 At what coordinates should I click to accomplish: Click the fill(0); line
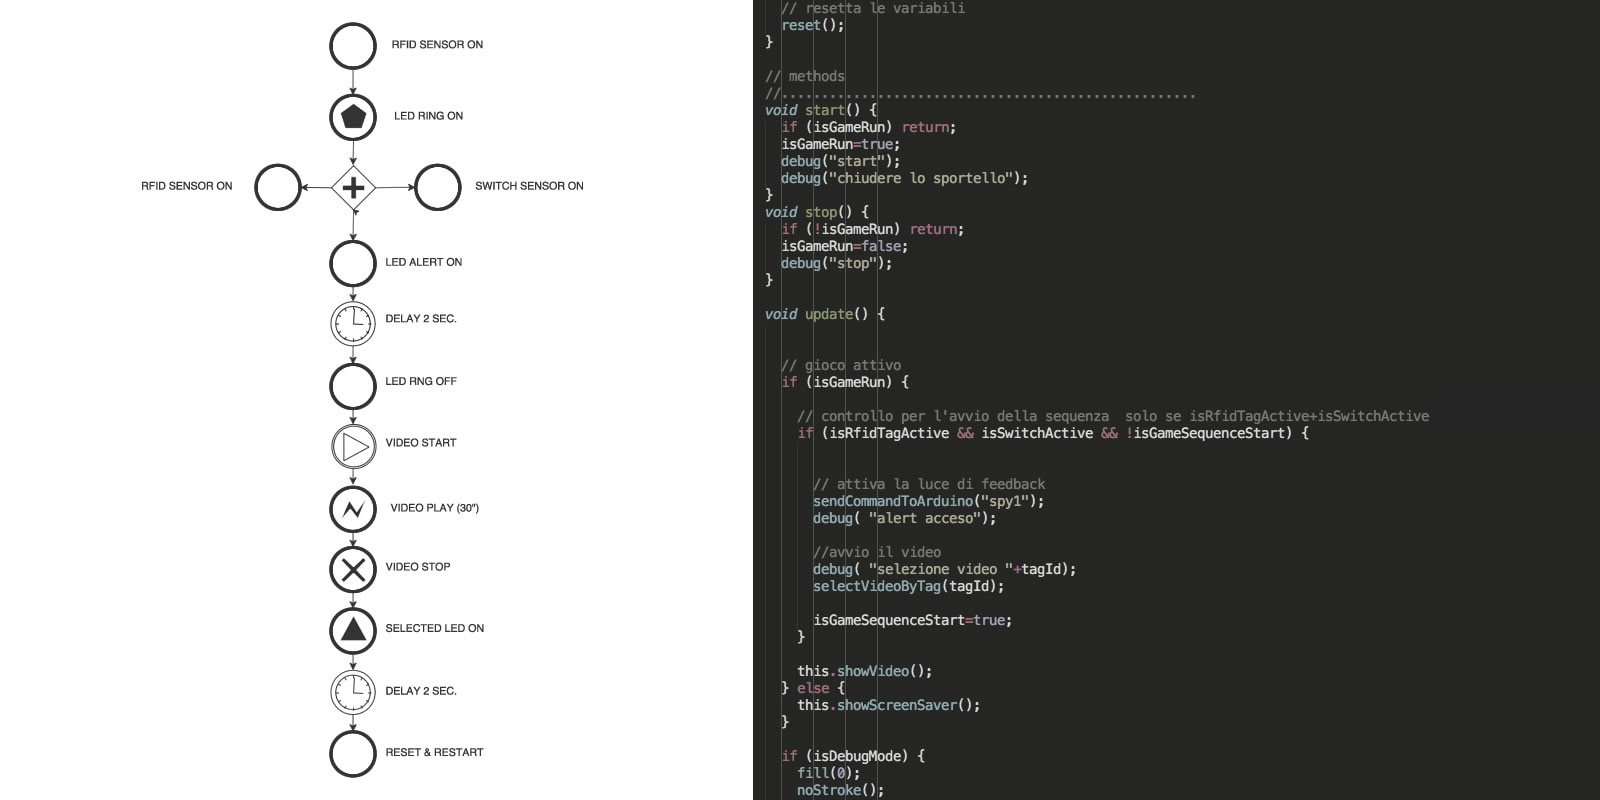coord(829,773)
